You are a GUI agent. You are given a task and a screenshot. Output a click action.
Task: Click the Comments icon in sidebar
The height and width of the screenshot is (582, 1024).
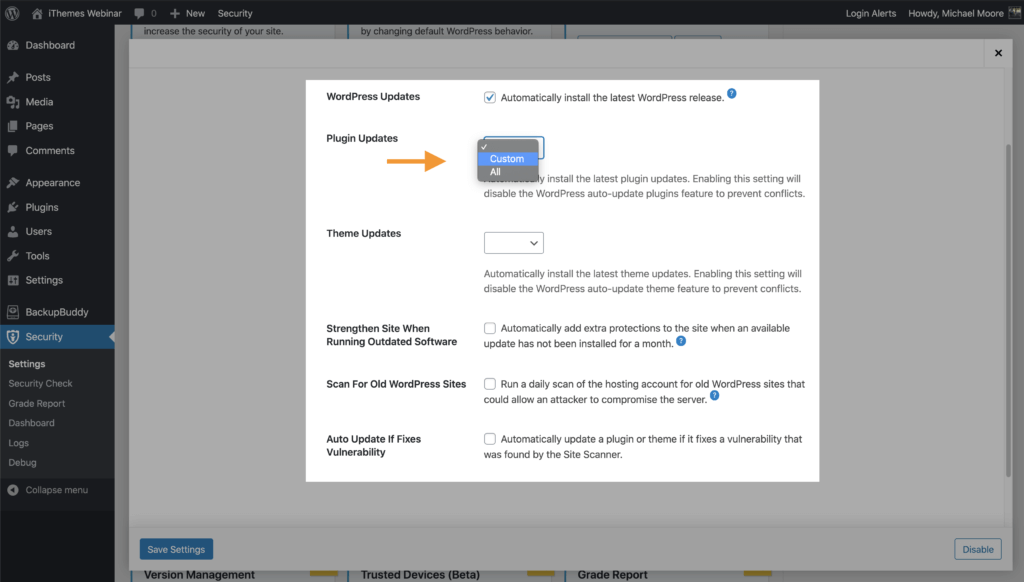[x=13, y=150]
